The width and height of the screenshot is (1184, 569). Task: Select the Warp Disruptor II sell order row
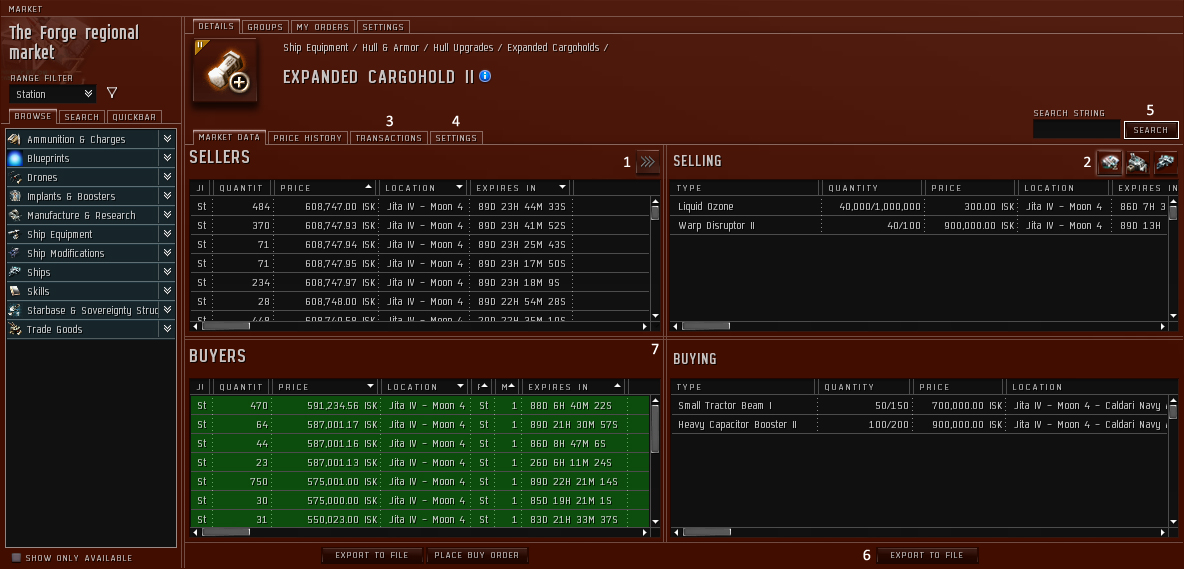pyautogui.click(x=919, y=225)
